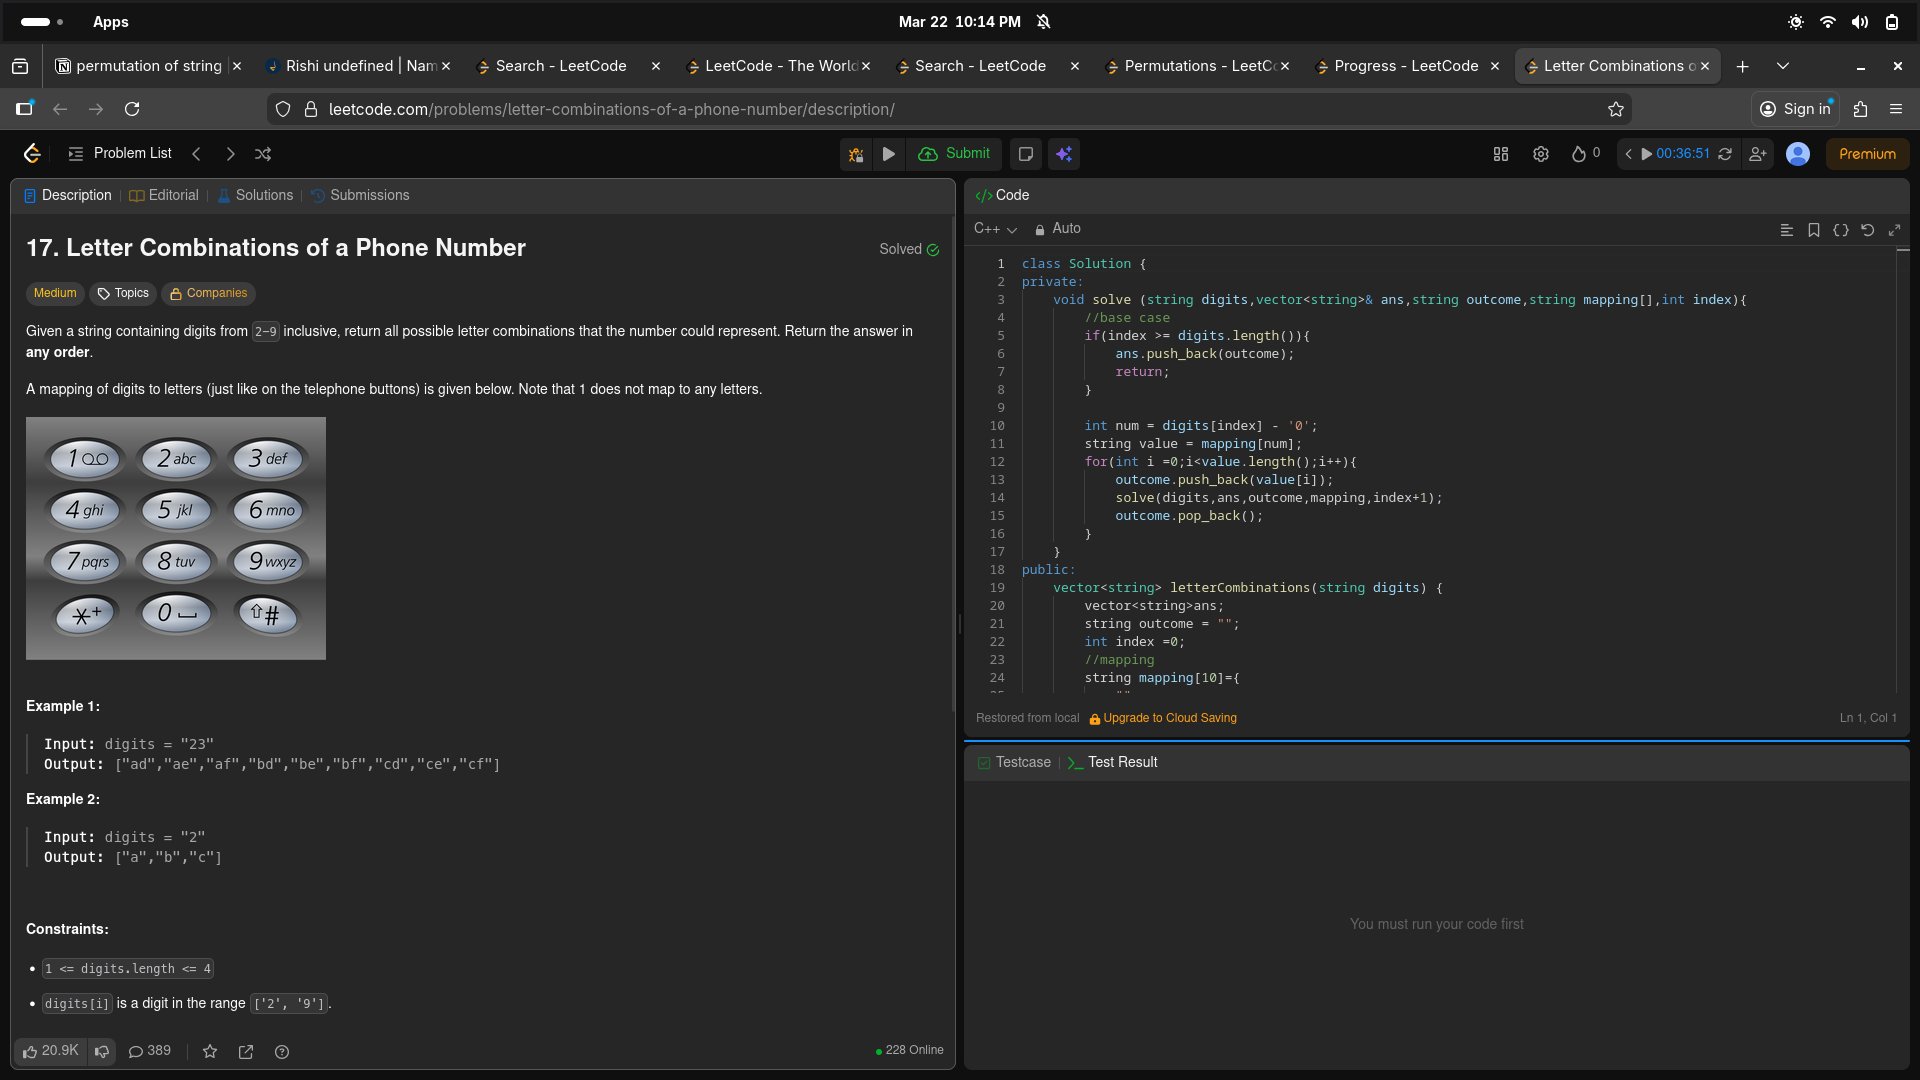
Task: Expand the Topics tag section
Action: pos(123,293)
